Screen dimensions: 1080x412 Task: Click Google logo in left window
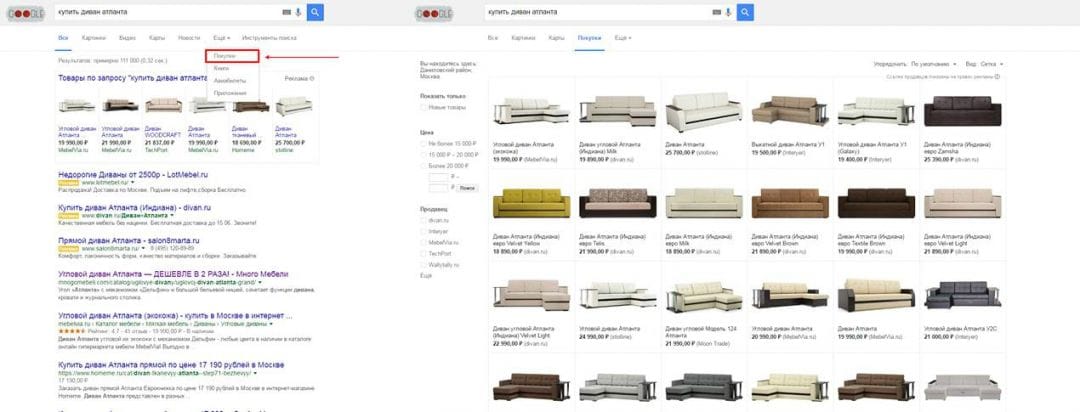pyautogui.click(x=25, y=13)
